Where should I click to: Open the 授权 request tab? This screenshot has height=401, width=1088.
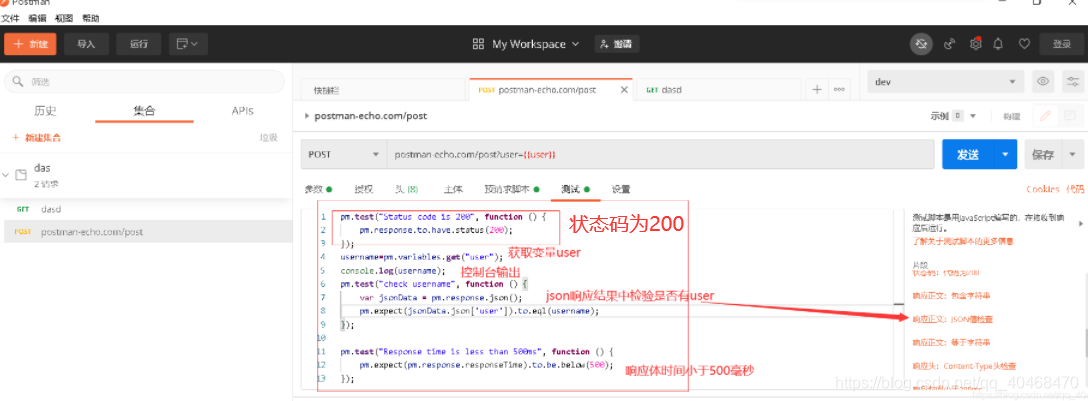[364, 189]
